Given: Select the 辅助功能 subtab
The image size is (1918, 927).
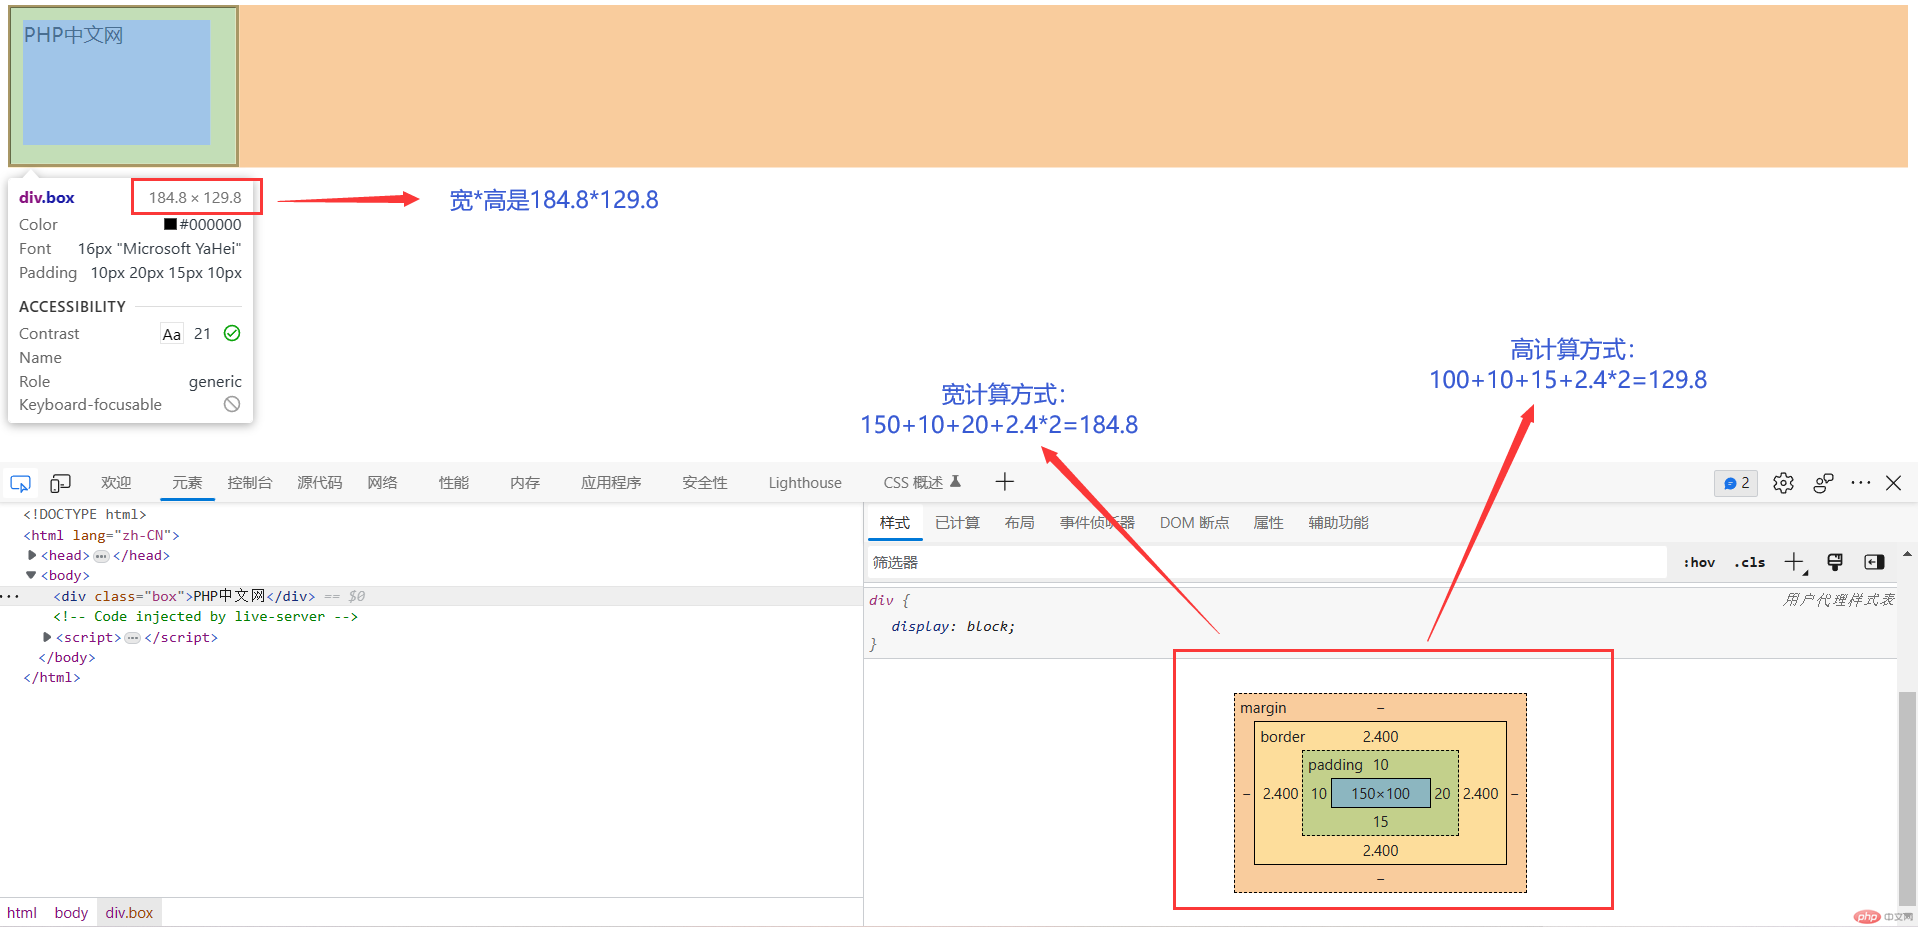Looking at the screenshot, I should (1338, 523).
